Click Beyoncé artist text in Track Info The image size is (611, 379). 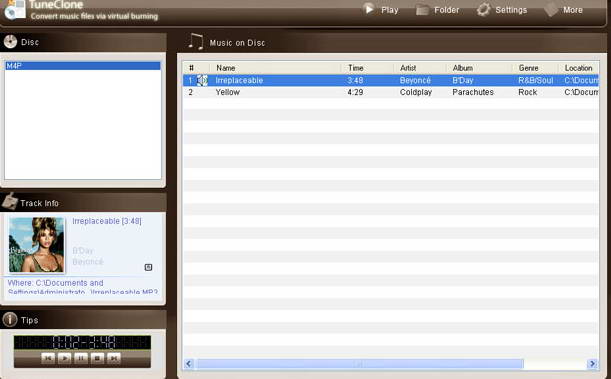click(88, 262)
